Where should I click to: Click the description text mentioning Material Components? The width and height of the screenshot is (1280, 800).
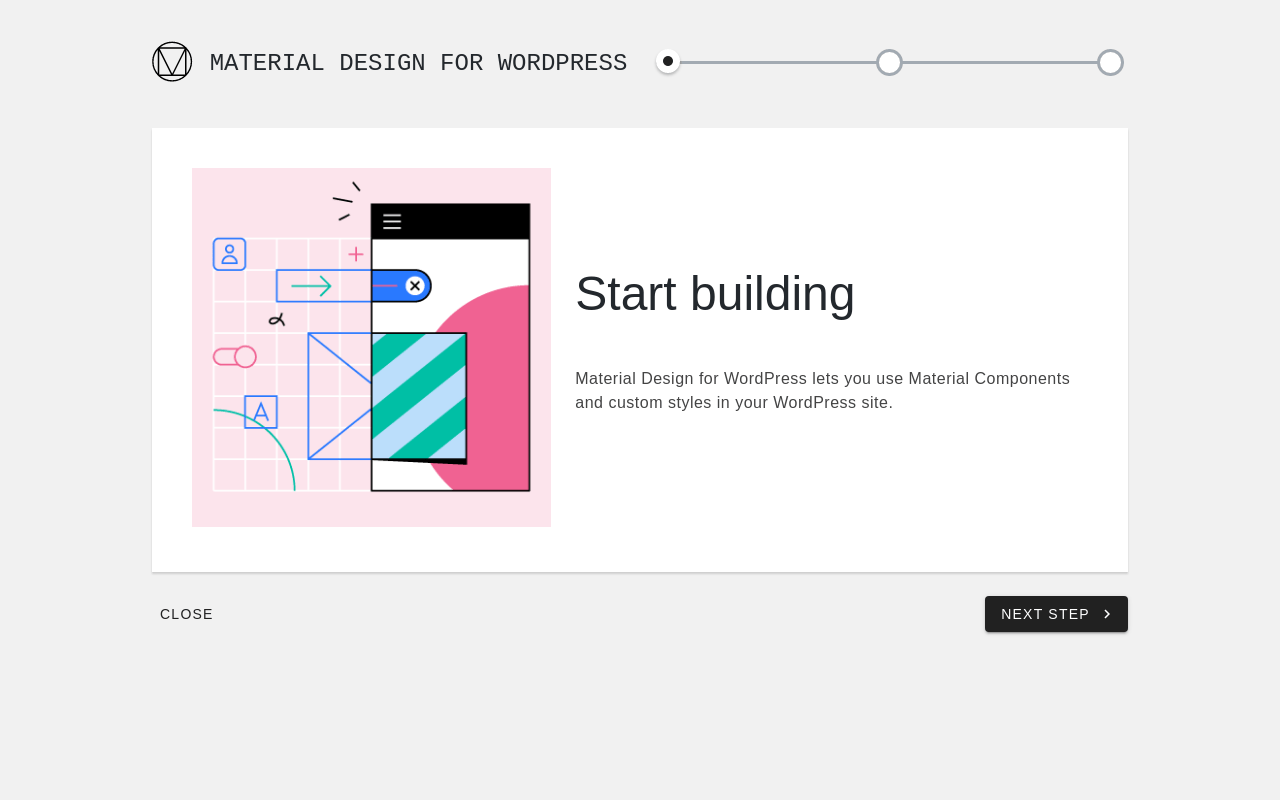point(822,391)
